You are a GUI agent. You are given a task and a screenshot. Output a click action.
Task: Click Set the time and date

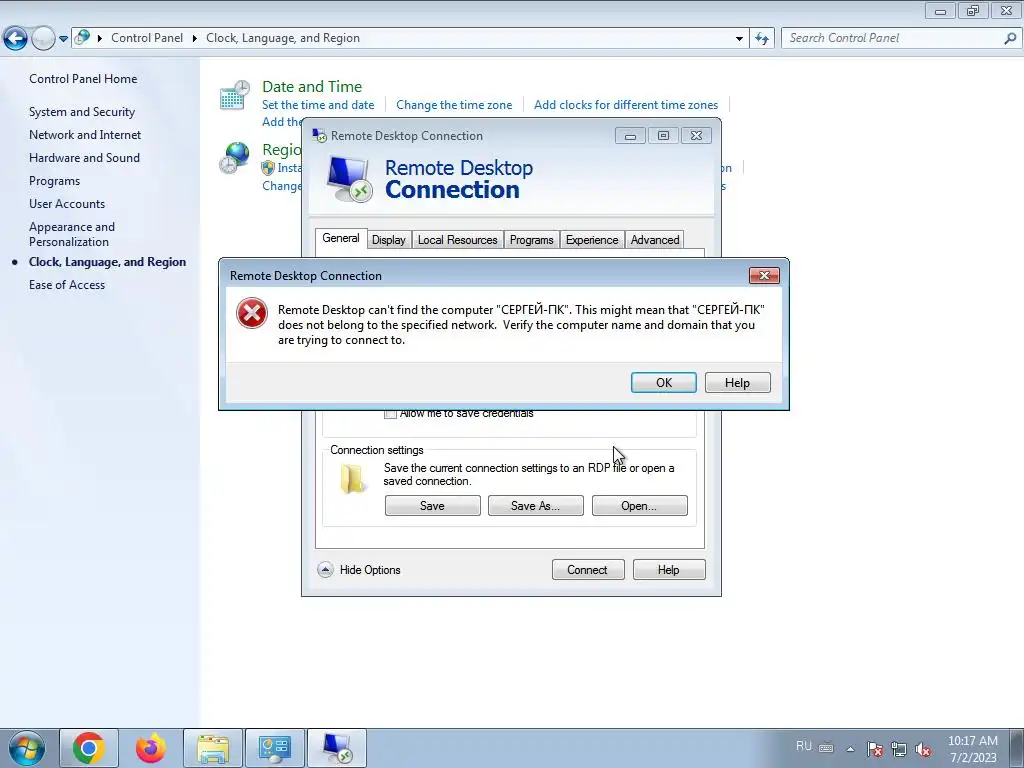pyautogui.click(x=318, y=104)
